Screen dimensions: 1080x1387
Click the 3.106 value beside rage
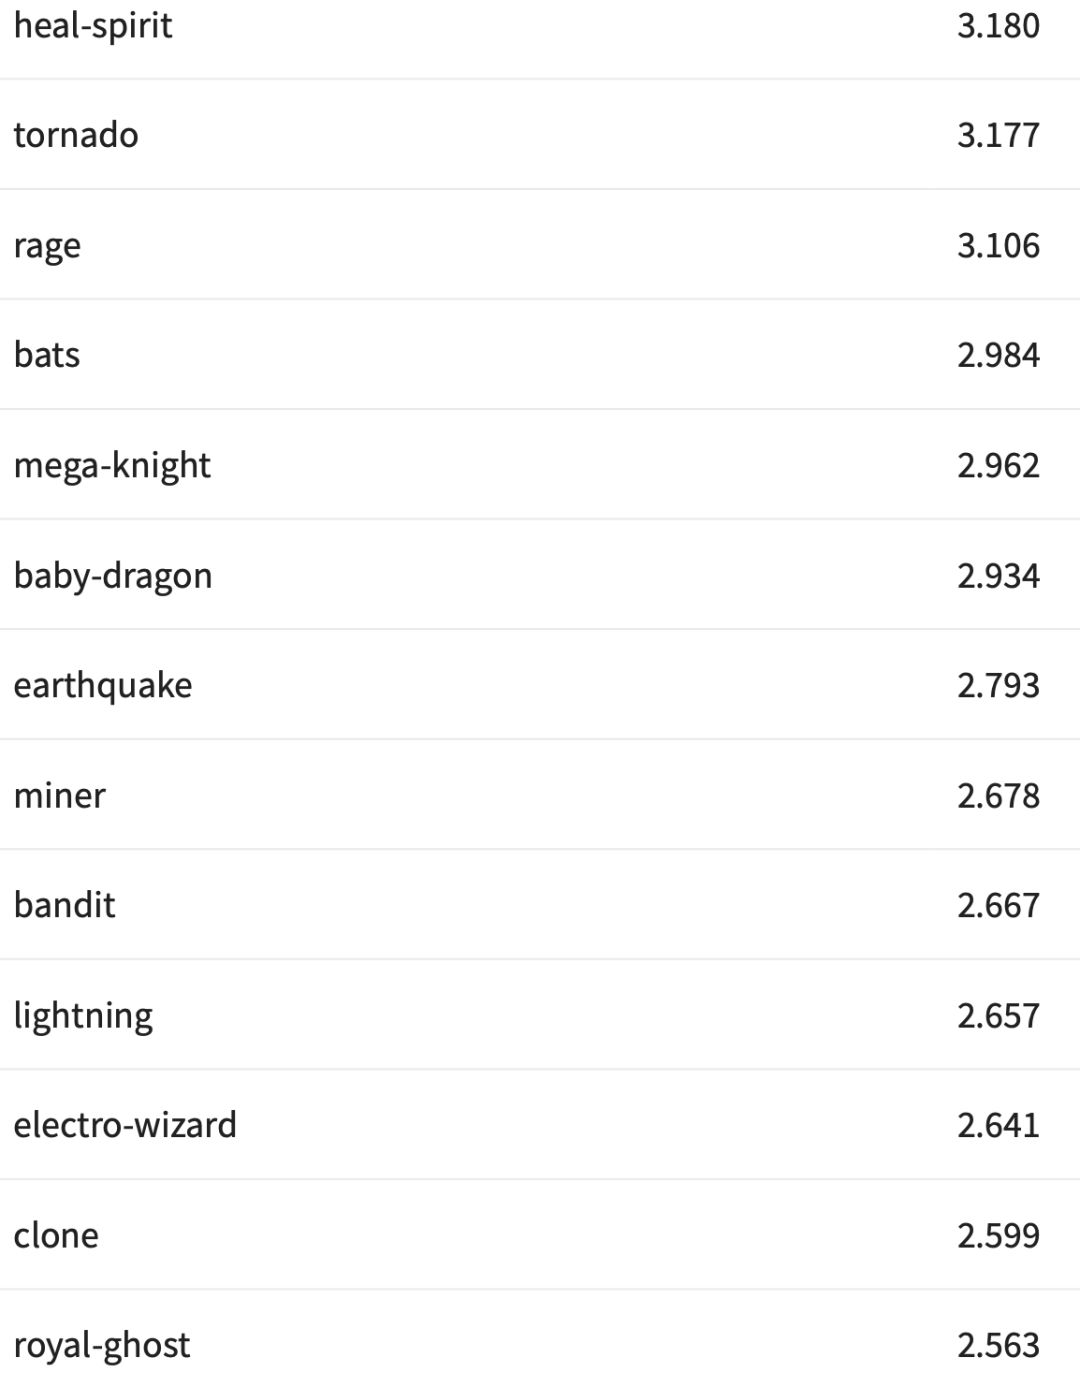pyautogui.click(x=998, y=246)
